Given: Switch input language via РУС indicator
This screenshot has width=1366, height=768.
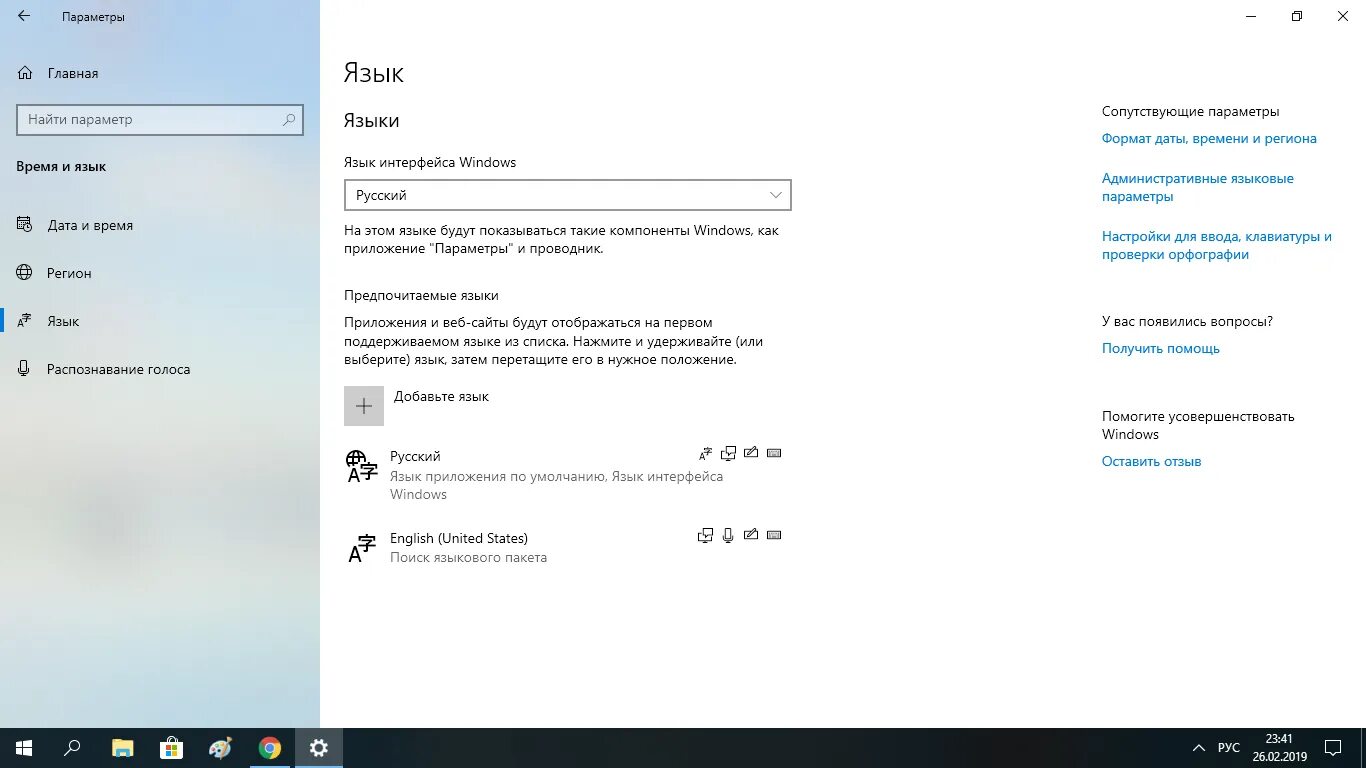Looking at the screenshot, I should click(x=1229, y=748).
